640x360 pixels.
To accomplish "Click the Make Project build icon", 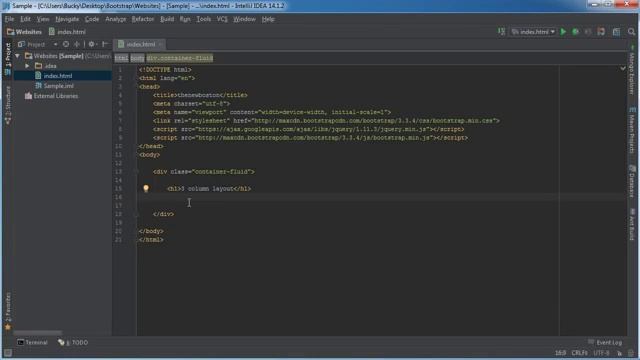I will pos(502,32).
